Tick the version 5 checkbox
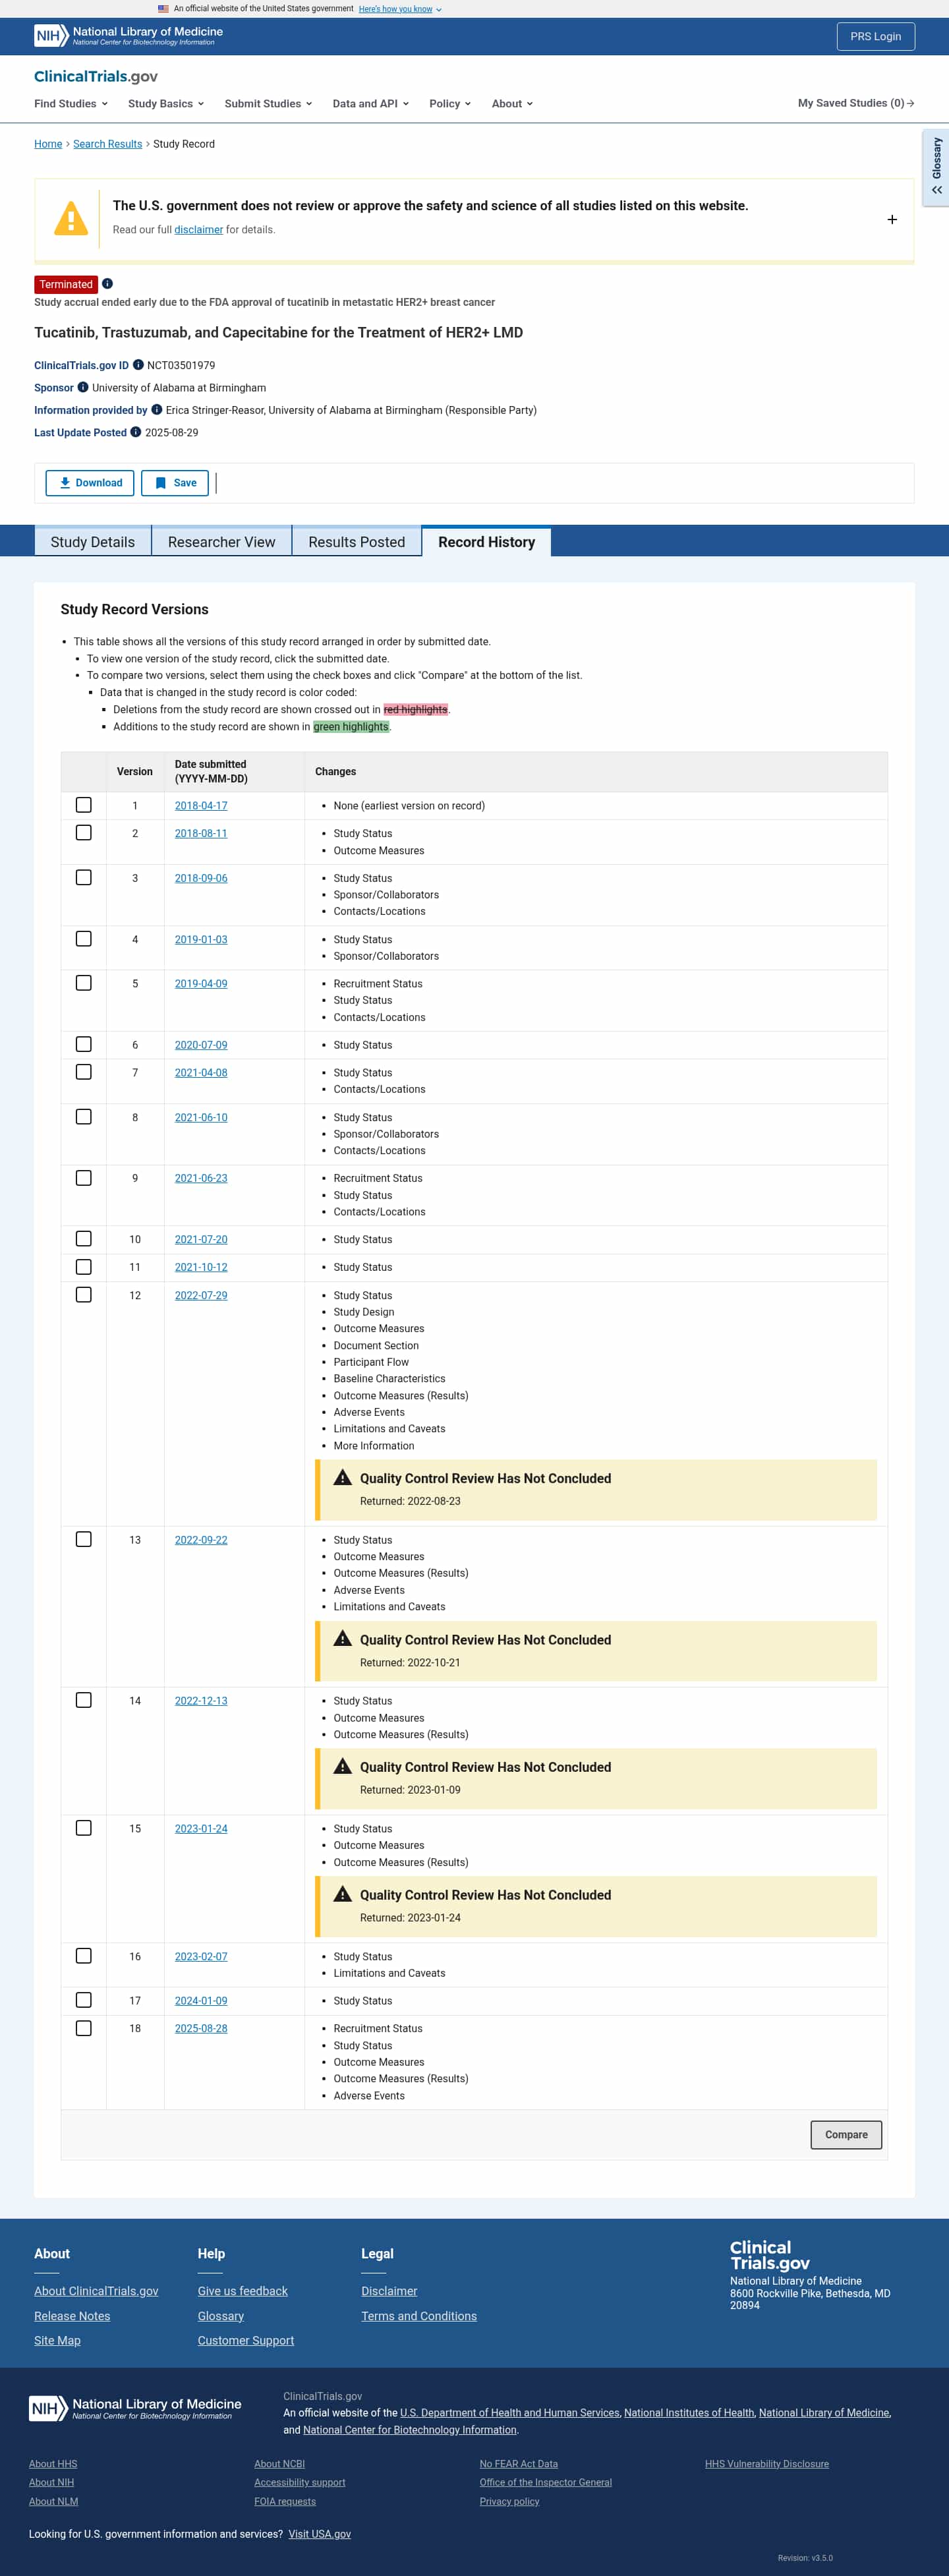 tap(84, 983)
